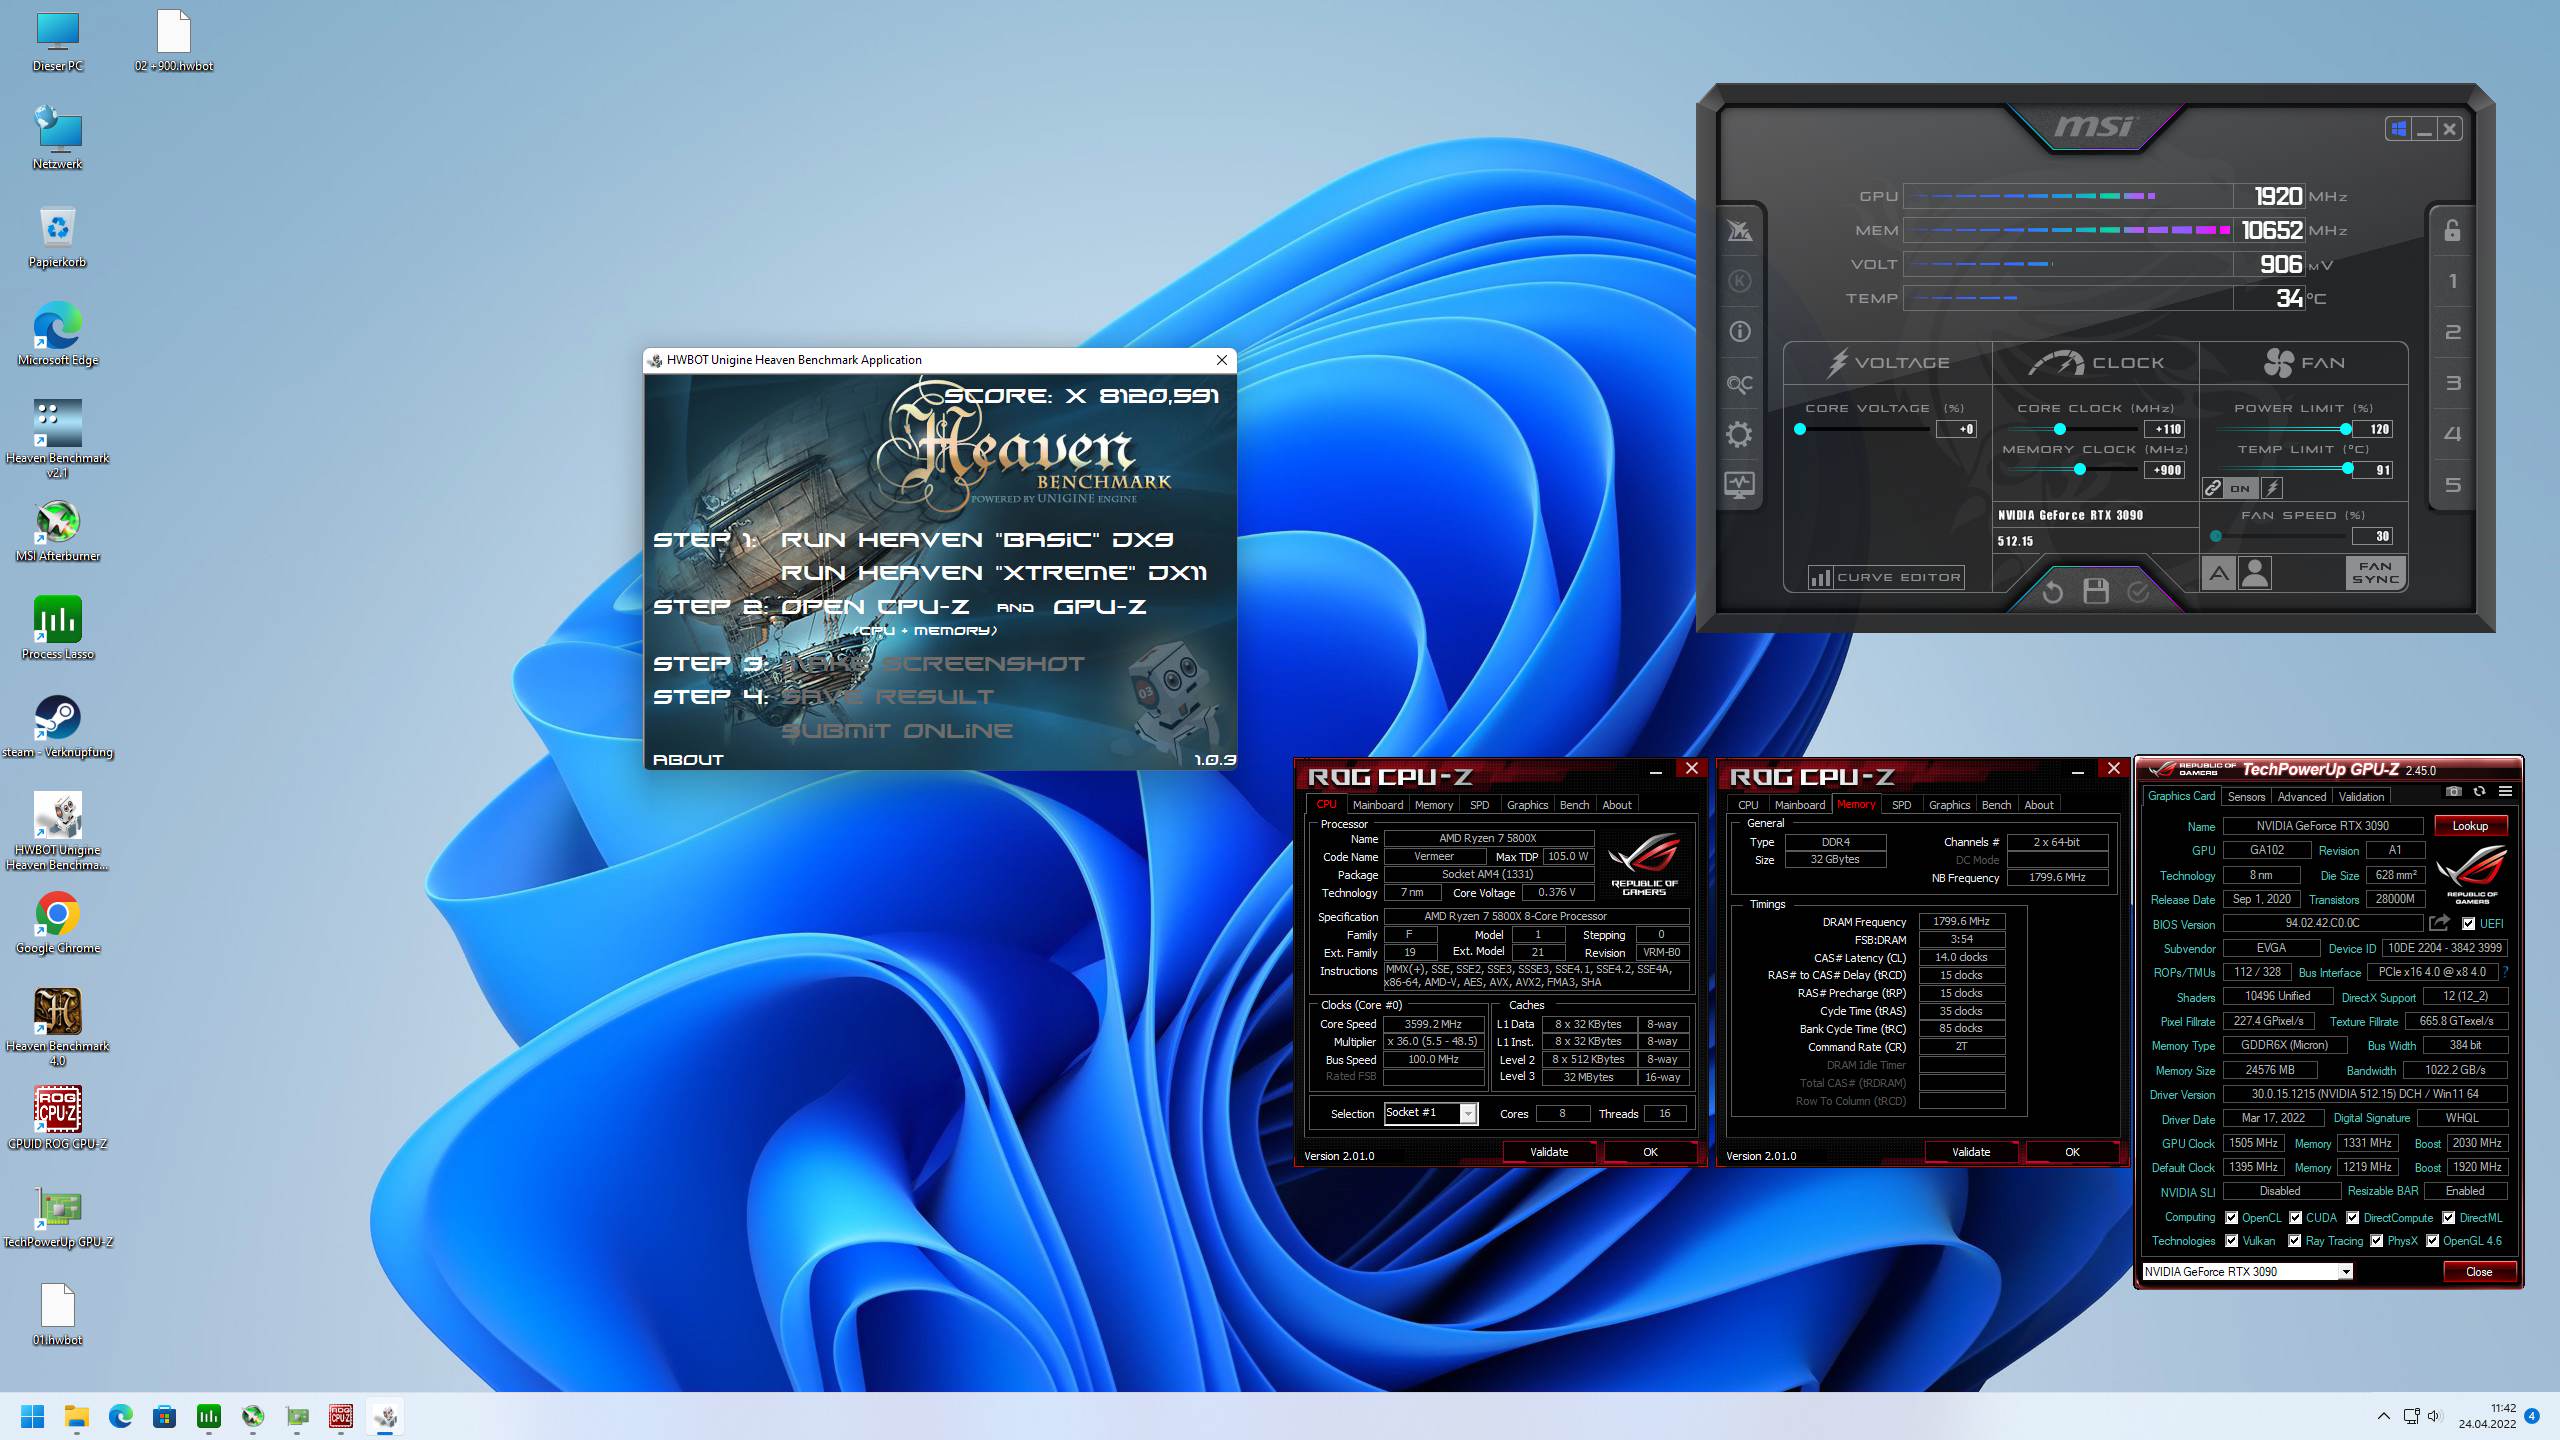The width and height of the screenshot is (2560, 1440).
Task: Switch to the Sensors tab in GPU-Z
Action: 2246,797
